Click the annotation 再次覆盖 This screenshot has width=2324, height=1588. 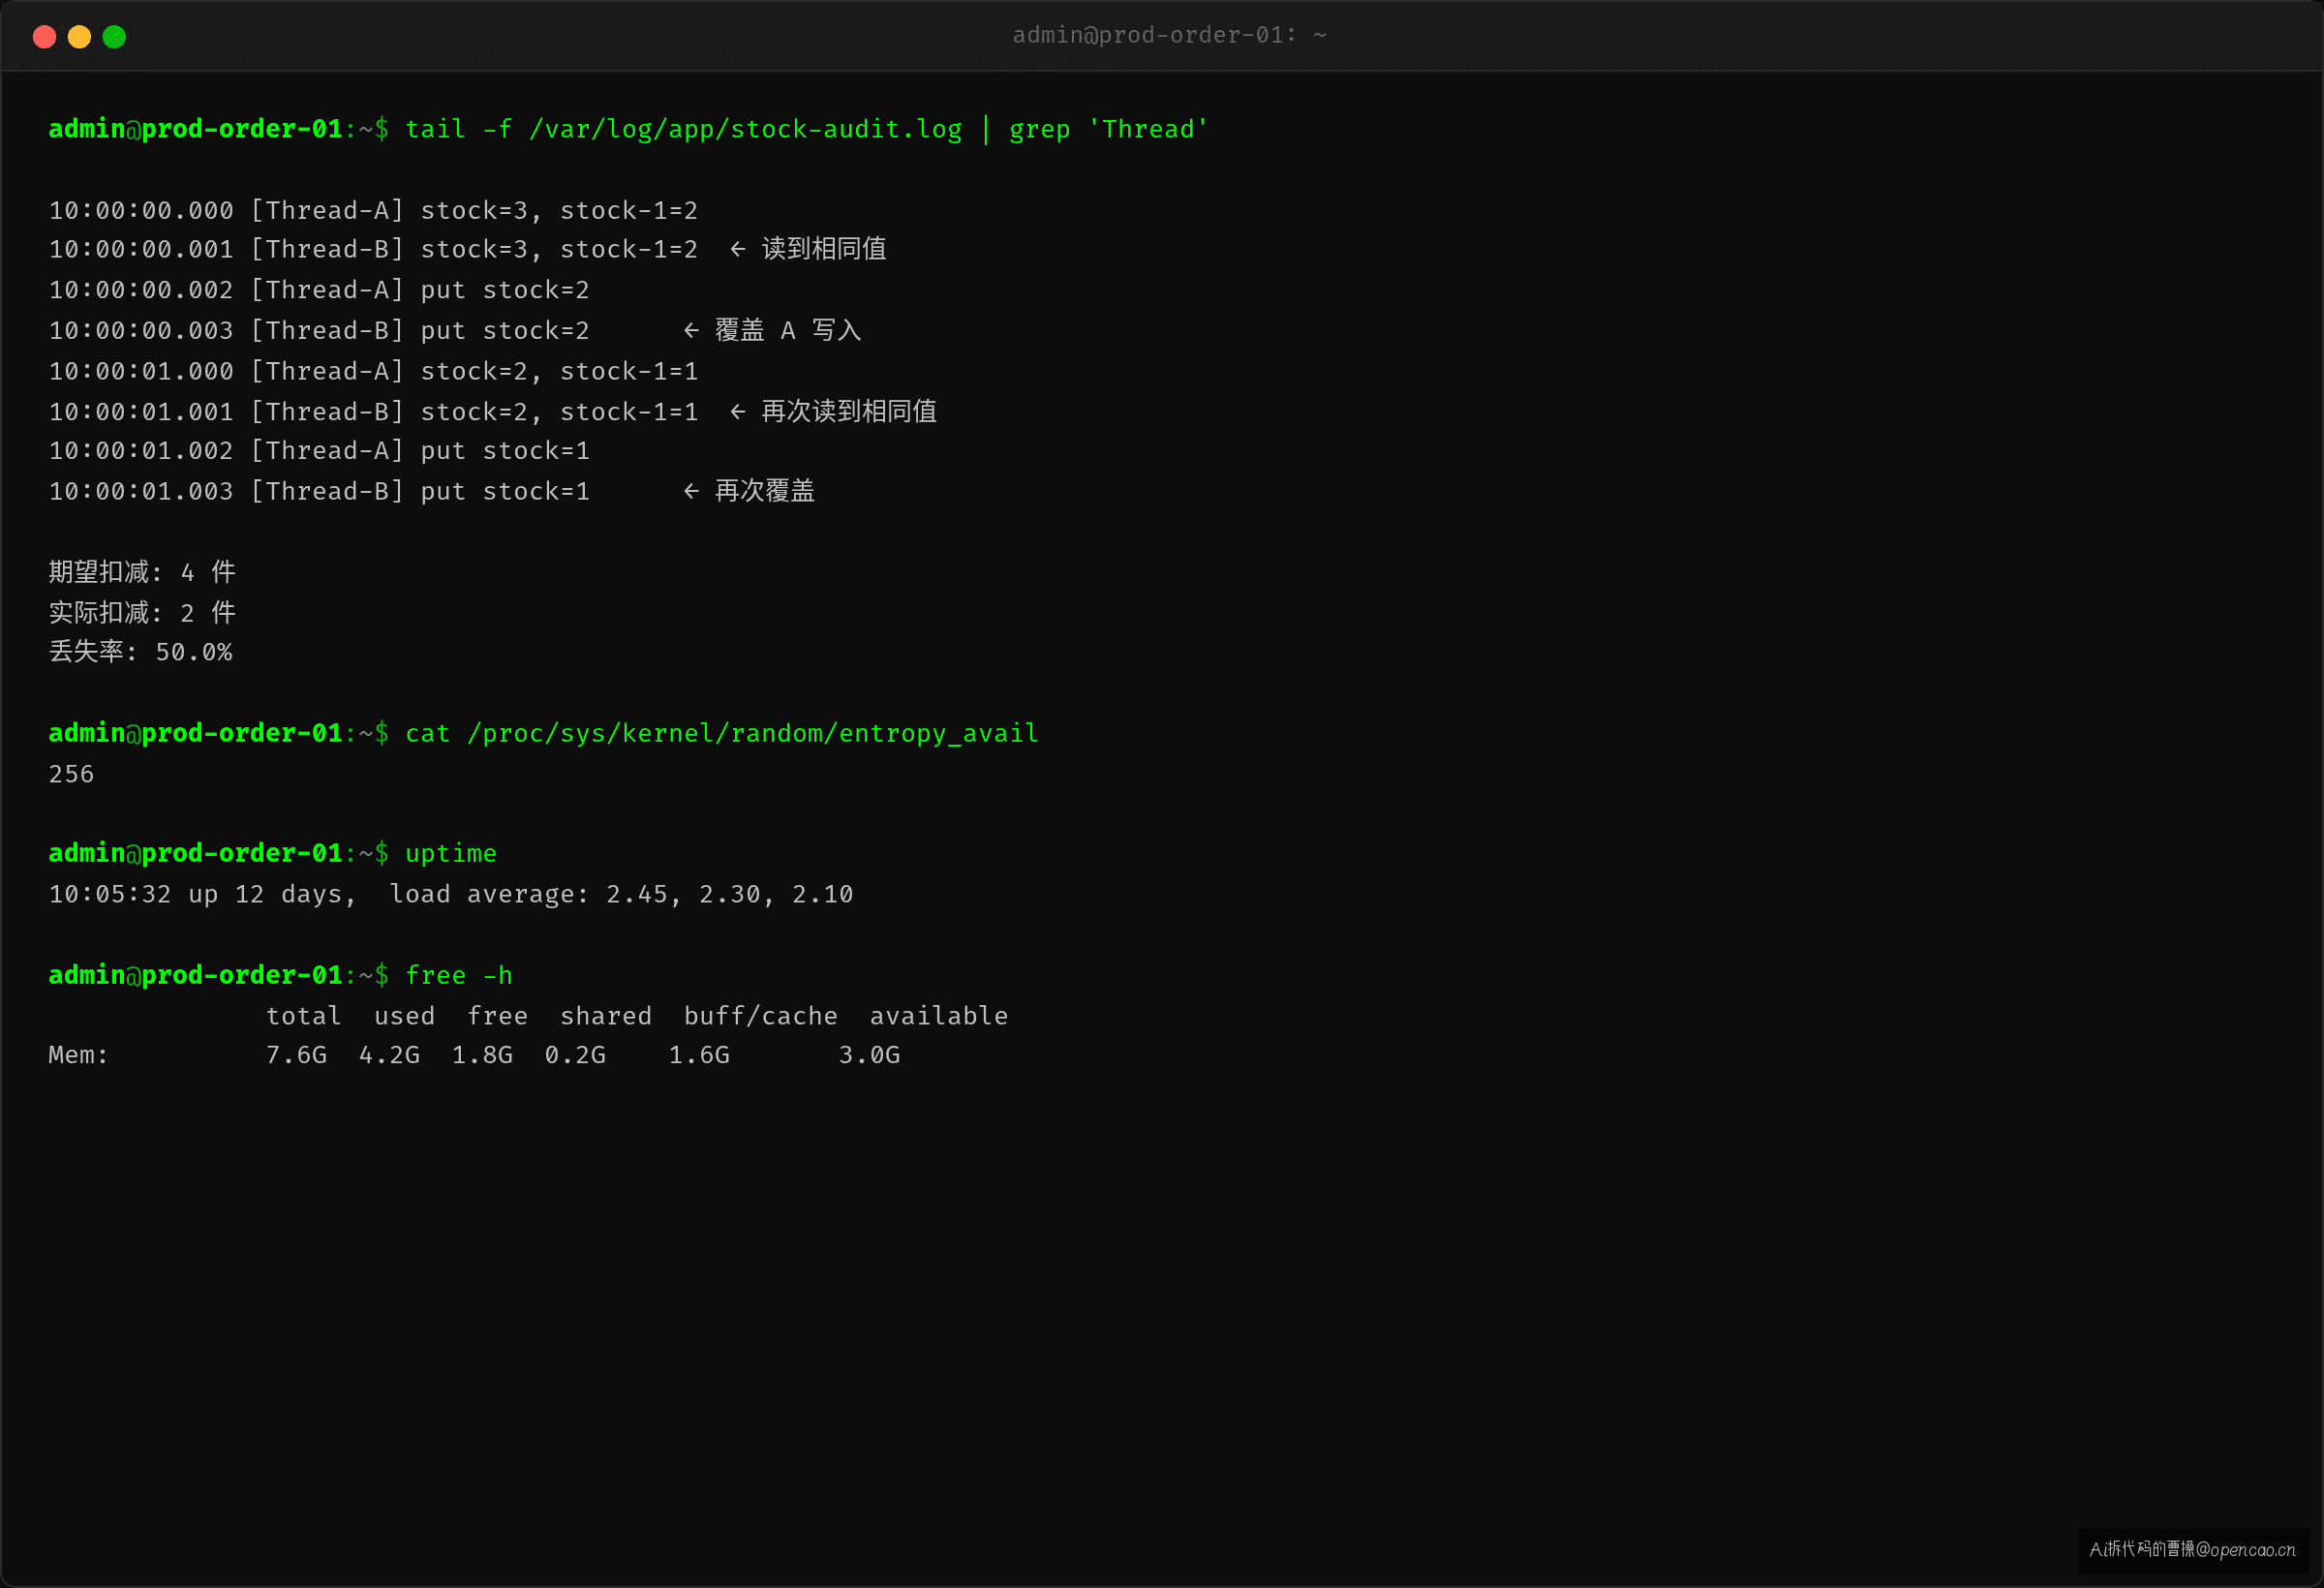point(765,491)
